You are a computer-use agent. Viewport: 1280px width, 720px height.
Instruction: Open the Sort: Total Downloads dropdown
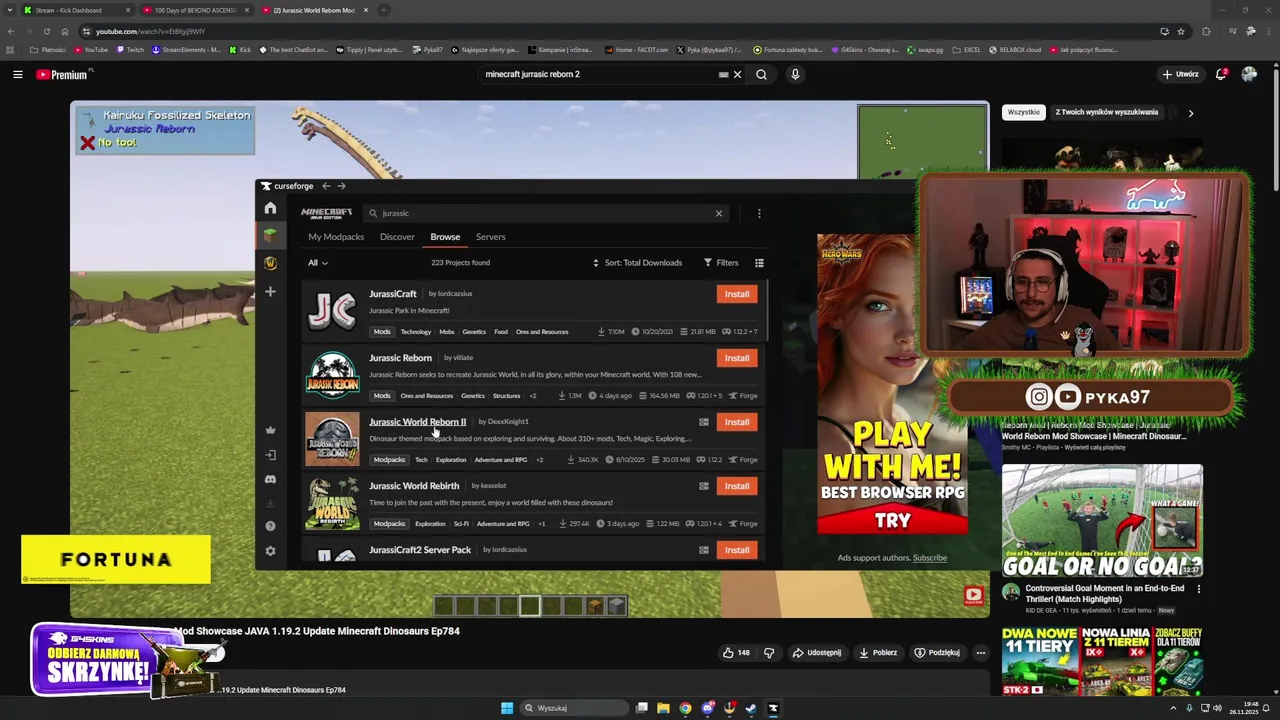pos(637,263)
